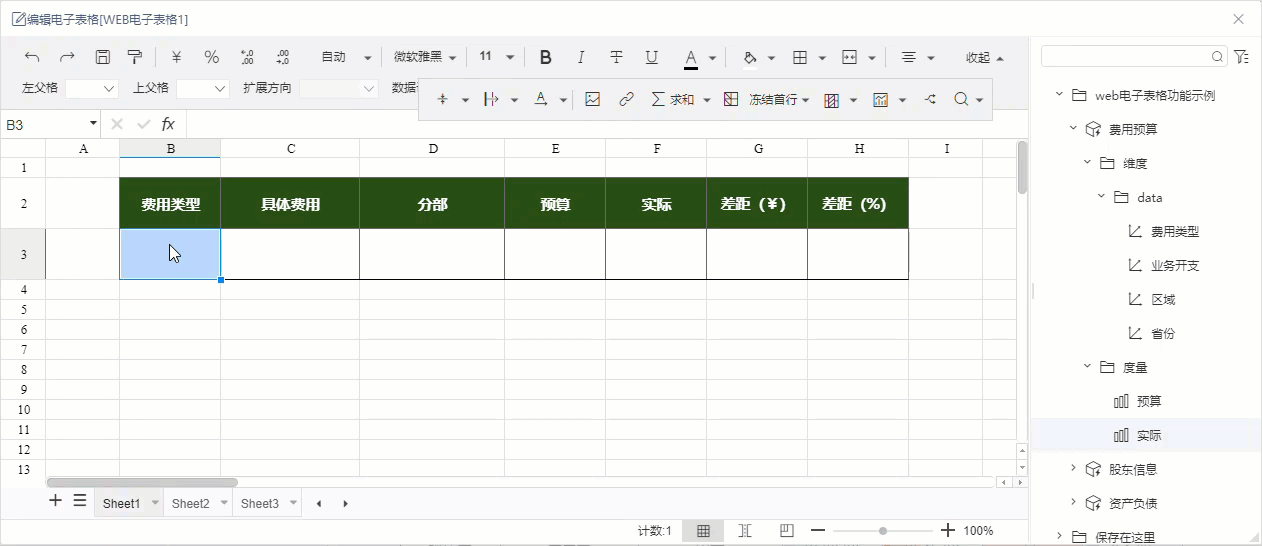
Task: Undo the last action
Action: click(32, 57)
